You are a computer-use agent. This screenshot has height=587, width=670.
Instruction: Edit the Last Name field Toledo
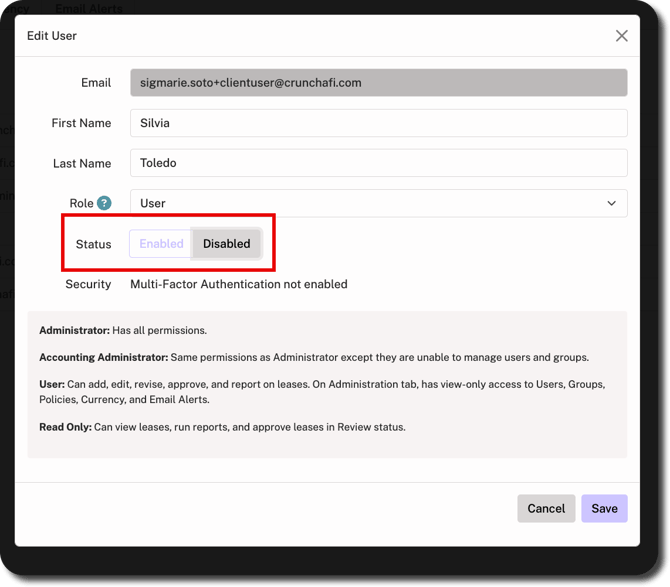tap(379, 163)
